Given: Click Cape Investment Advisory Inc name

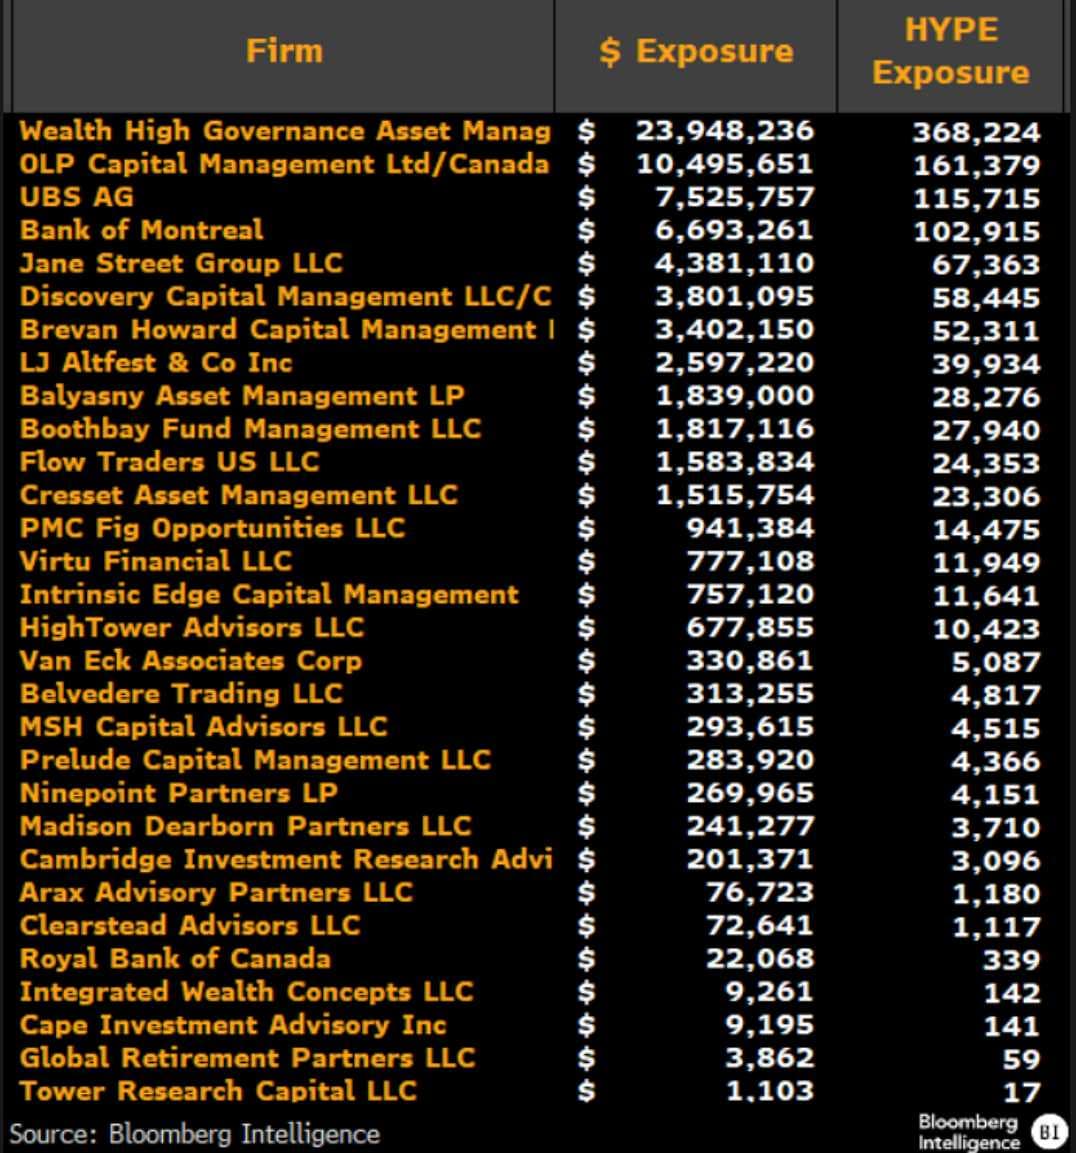Looking at the screenshot, I should 233,1024.
